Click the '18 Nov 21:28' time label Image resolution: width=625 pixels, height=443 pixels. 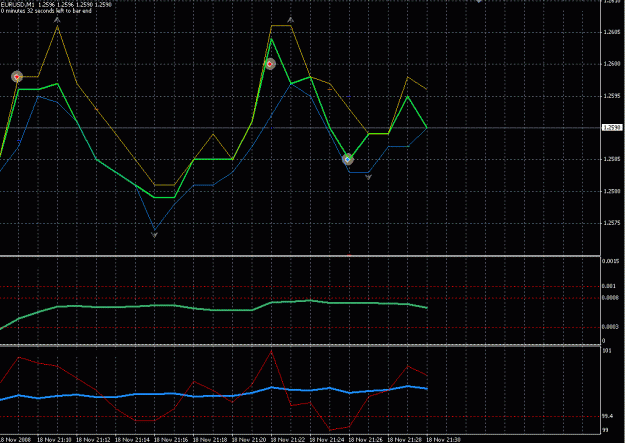pos(405,439)
